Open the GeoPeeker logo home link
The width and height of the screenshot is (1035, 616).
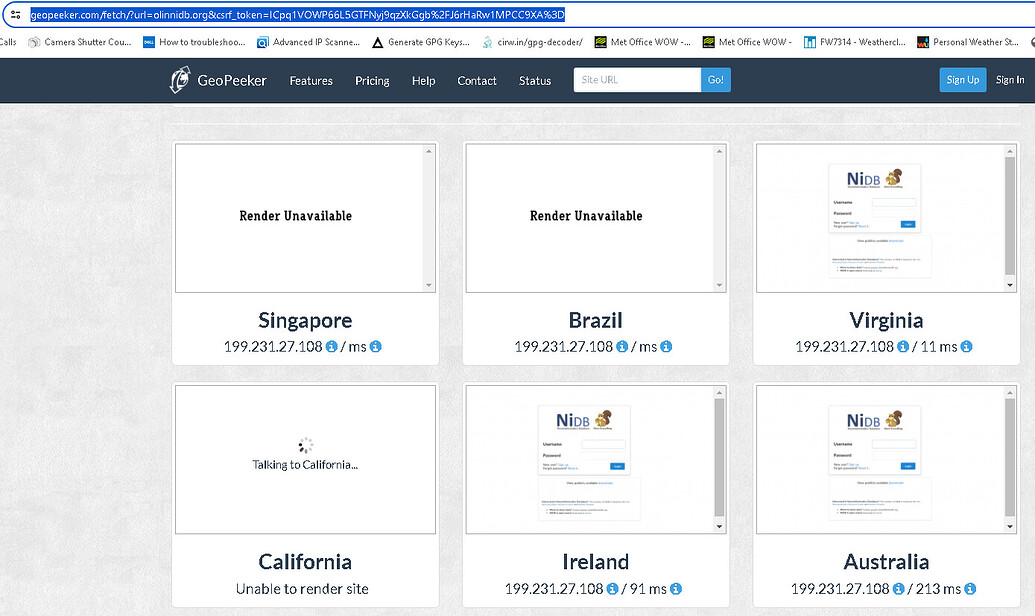click(218, 80)
